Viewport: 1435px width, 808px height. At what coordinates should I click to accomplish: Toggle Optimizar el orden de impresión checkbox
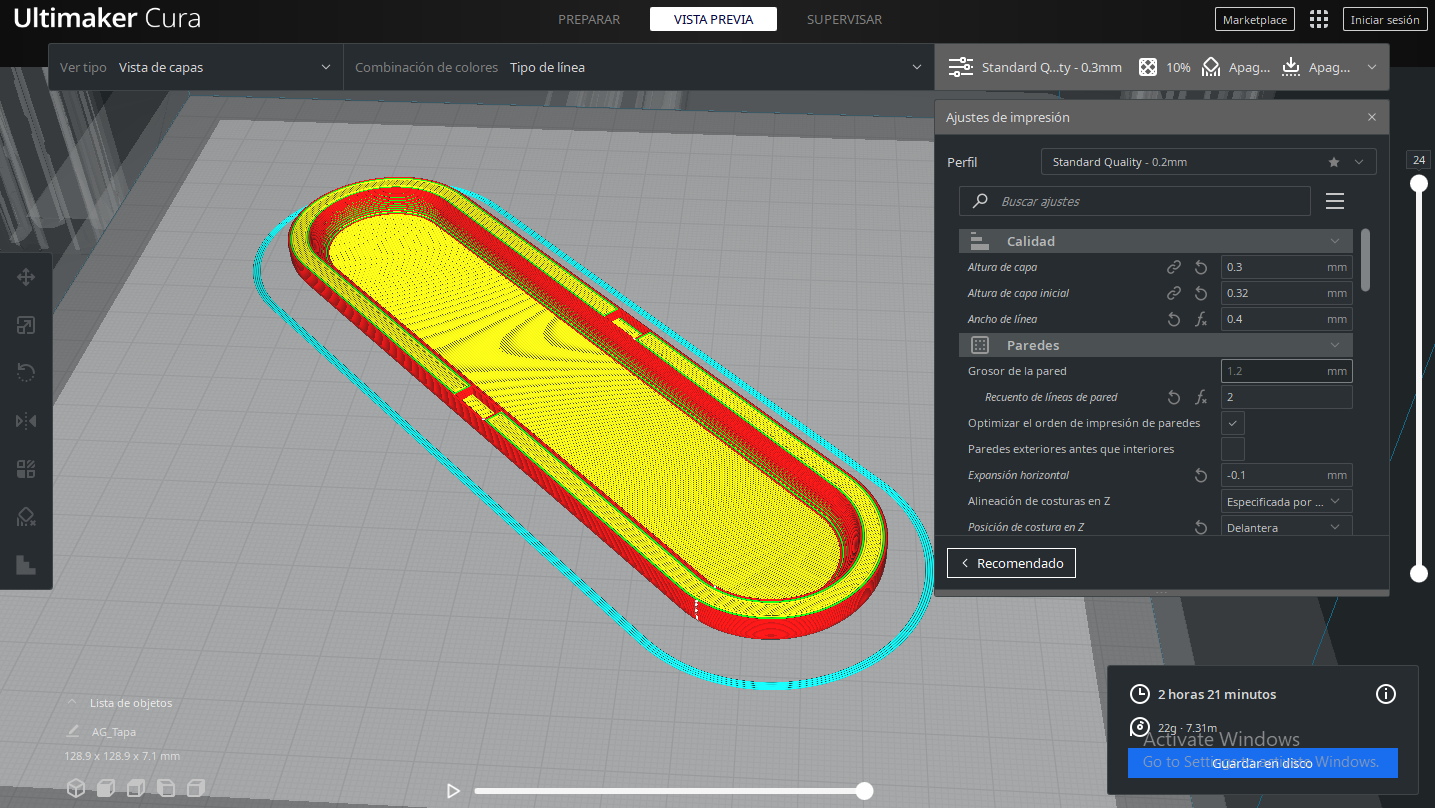tap(1233, 423)
